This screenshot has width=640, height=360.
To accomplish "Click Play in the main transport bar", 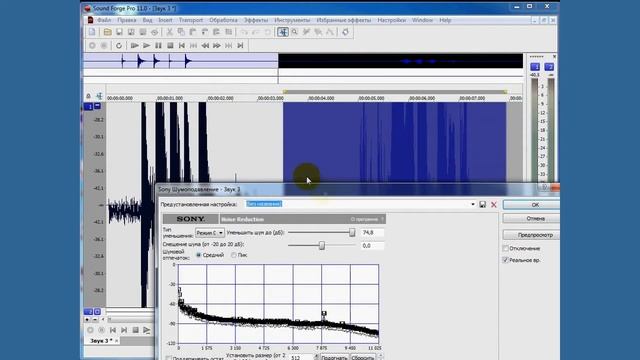I will (x=147, y=46).
